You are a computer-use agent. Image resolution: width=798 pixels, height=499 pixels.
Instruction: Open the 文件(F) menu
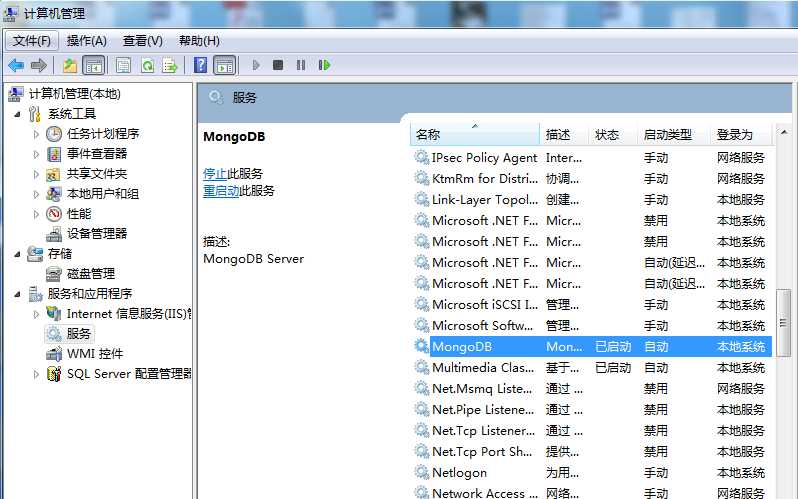(x=32, y=41)
